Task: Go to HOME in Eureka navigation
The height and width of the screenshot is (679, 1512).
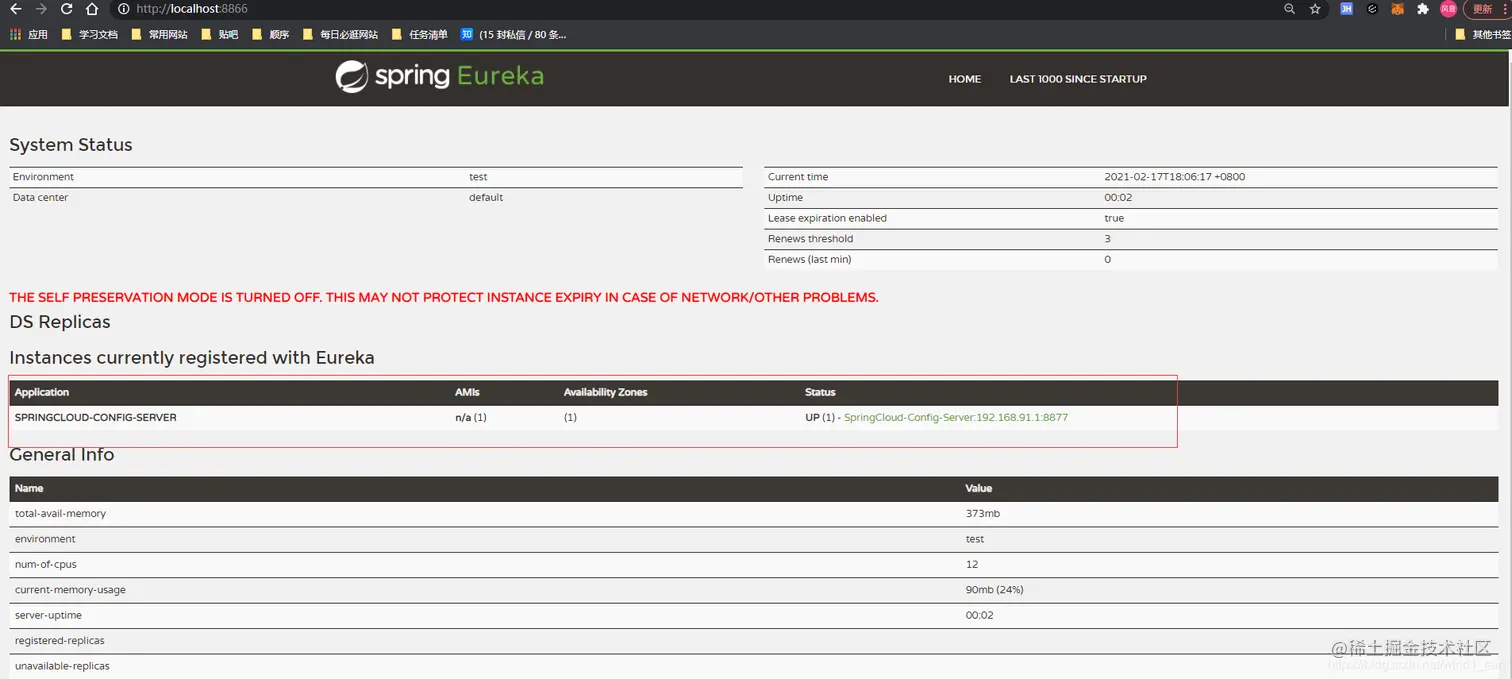Action: pyautogui.click(x=965, y=79)
